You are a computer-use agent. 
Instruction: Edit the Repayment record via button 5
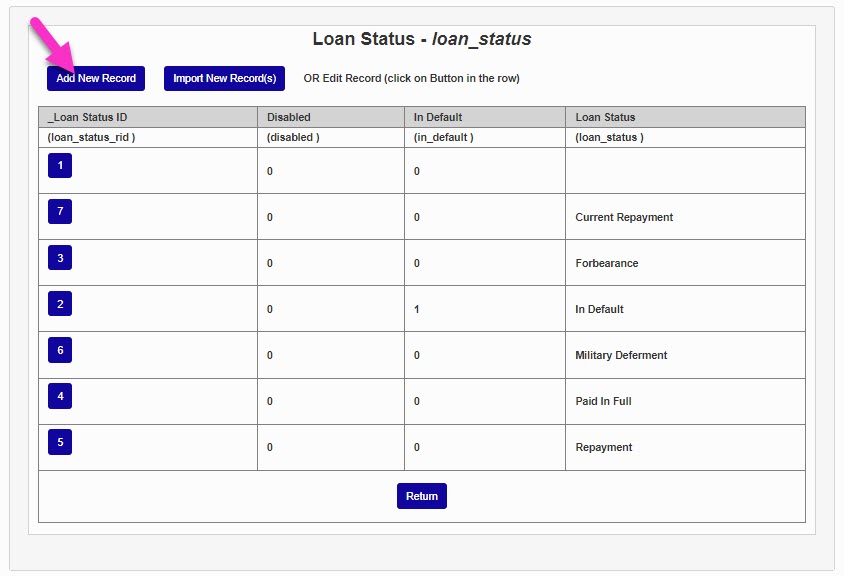pos(59,441)
